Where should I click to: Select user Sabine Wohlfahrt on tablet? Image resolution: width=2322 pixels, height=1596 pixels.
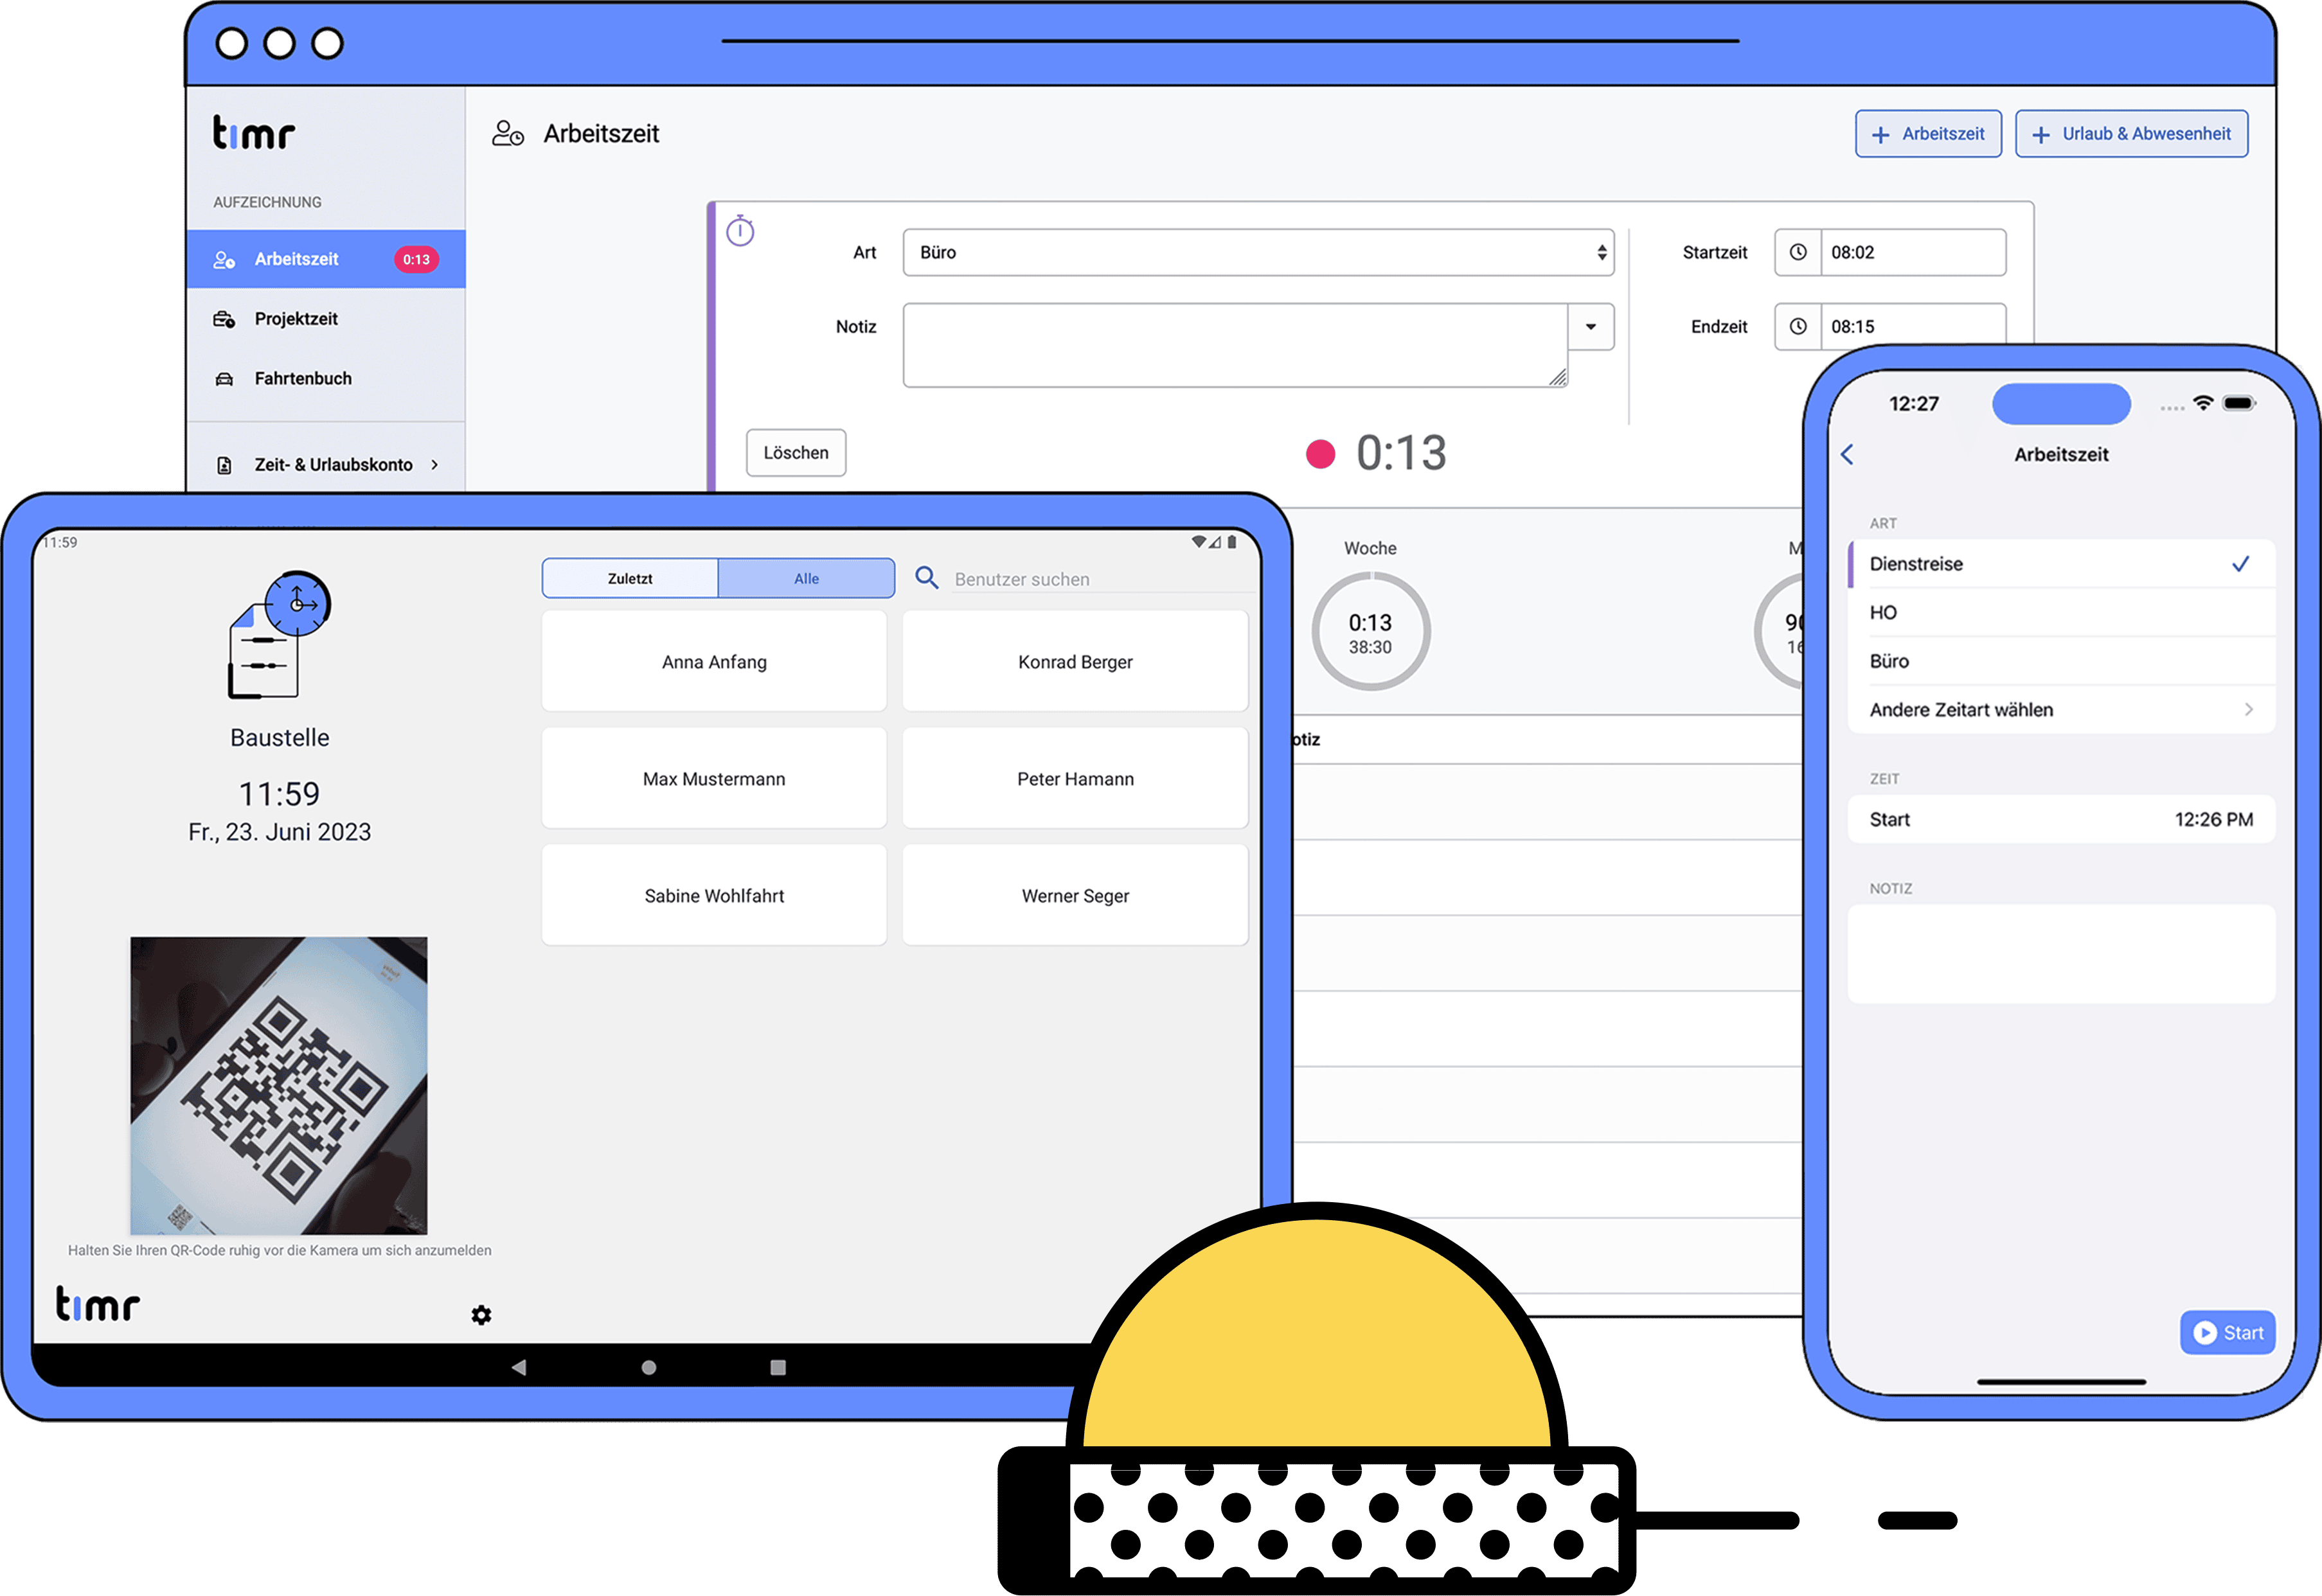click(x=714, y=896)
